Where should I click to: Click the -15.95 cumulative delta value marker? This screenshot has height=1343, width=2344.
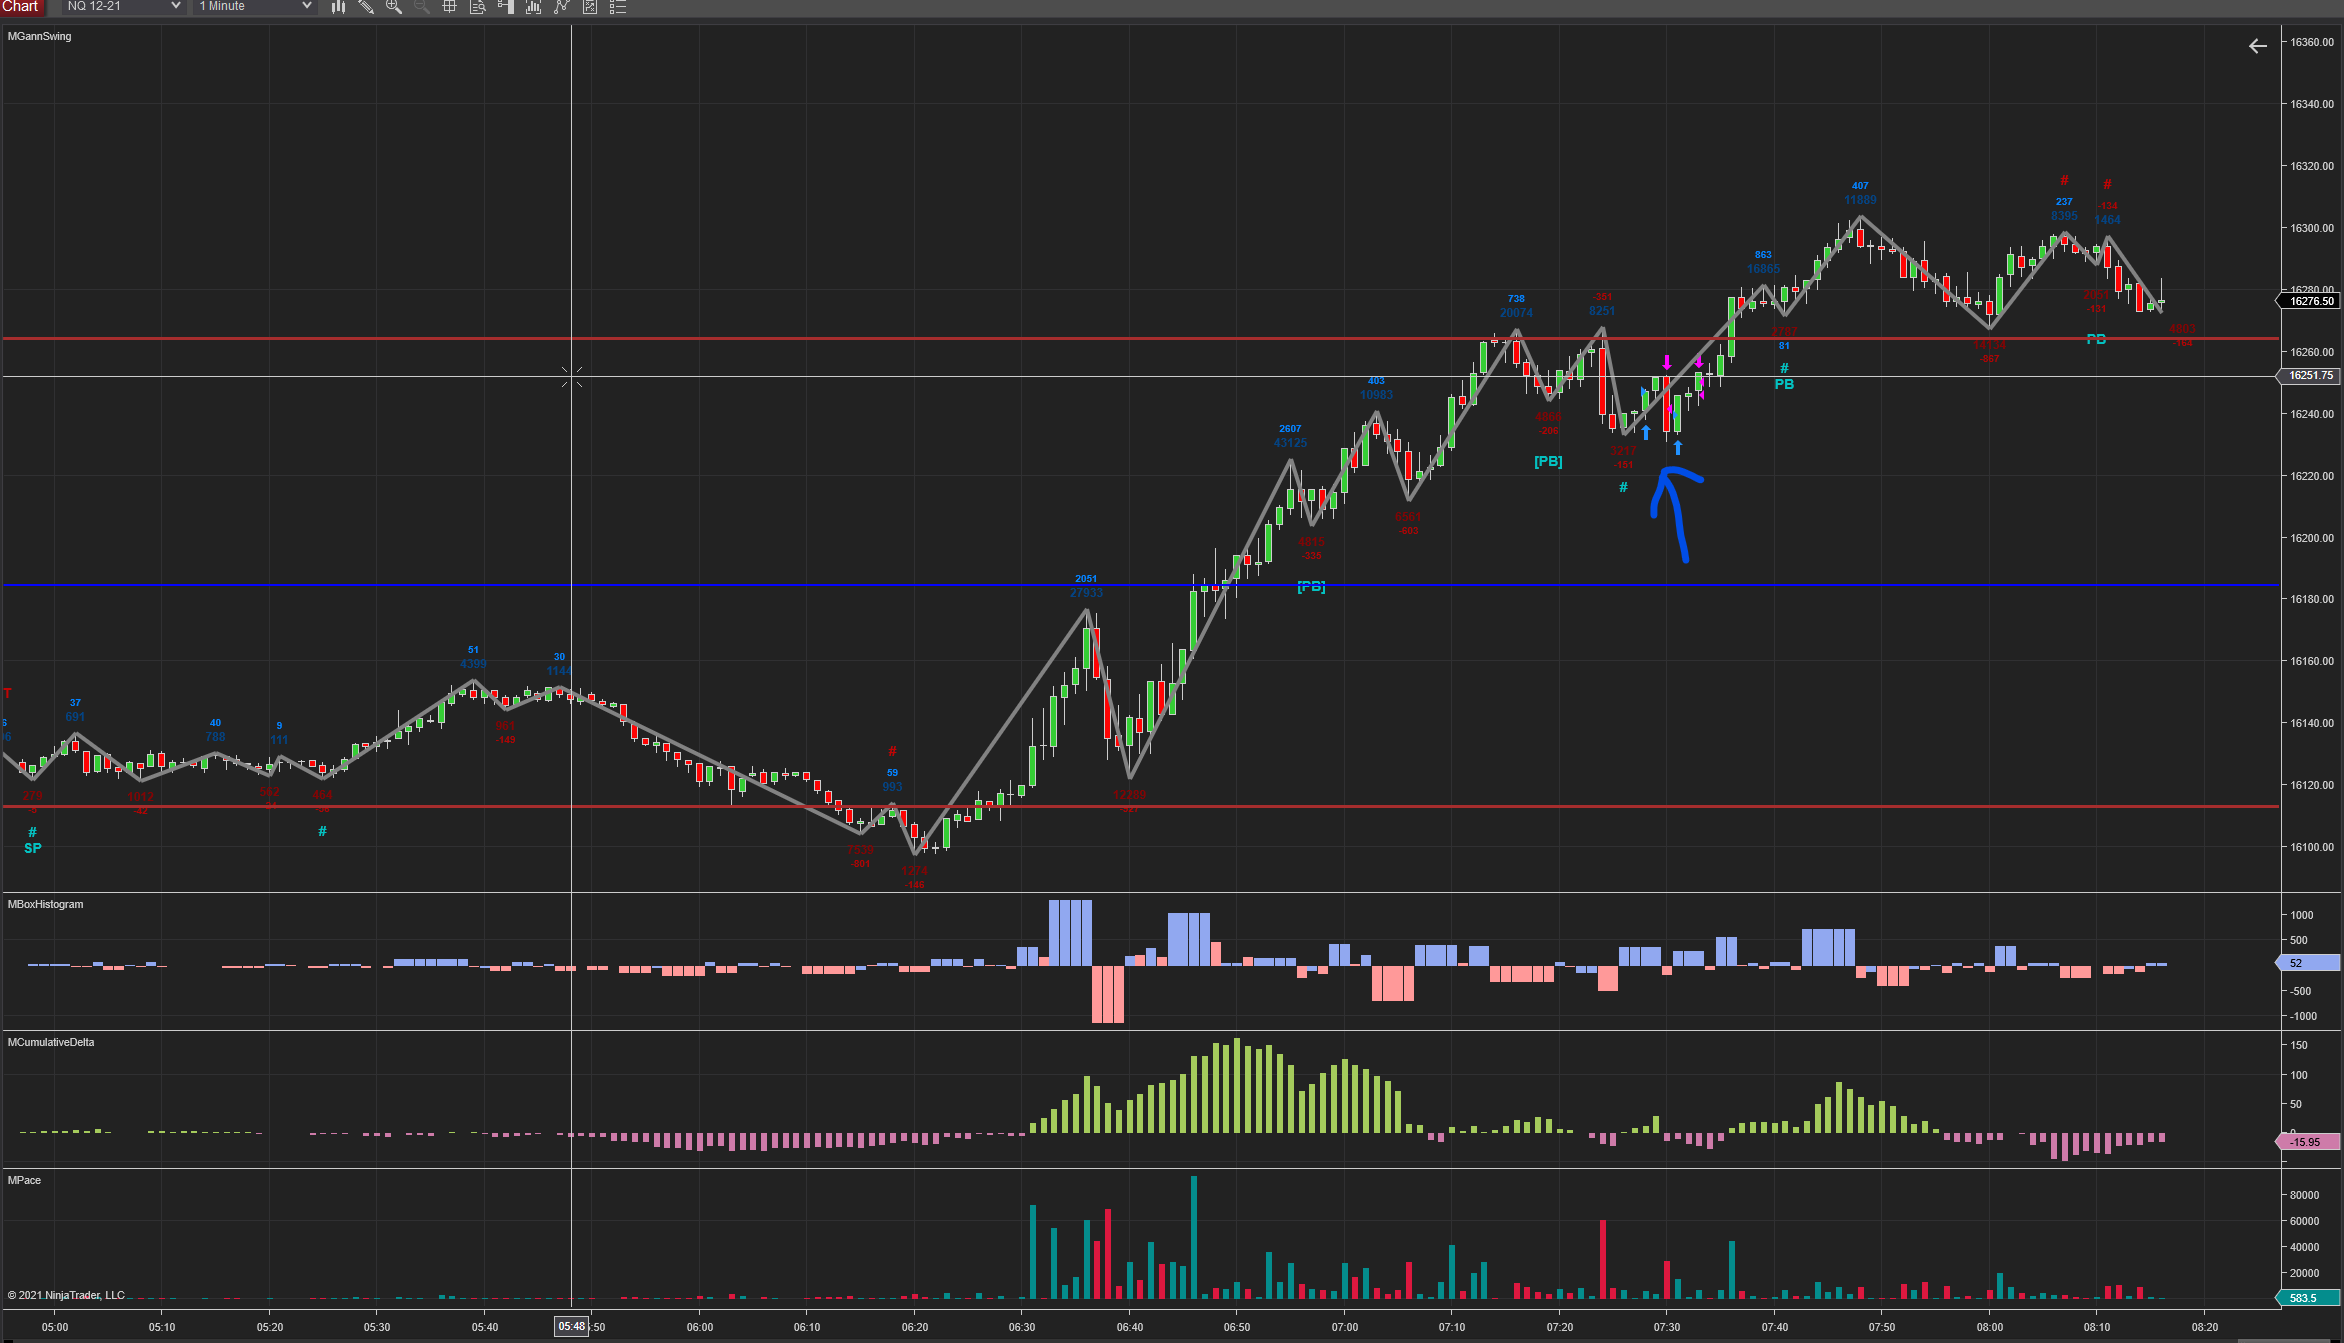click(2308, 1142)
